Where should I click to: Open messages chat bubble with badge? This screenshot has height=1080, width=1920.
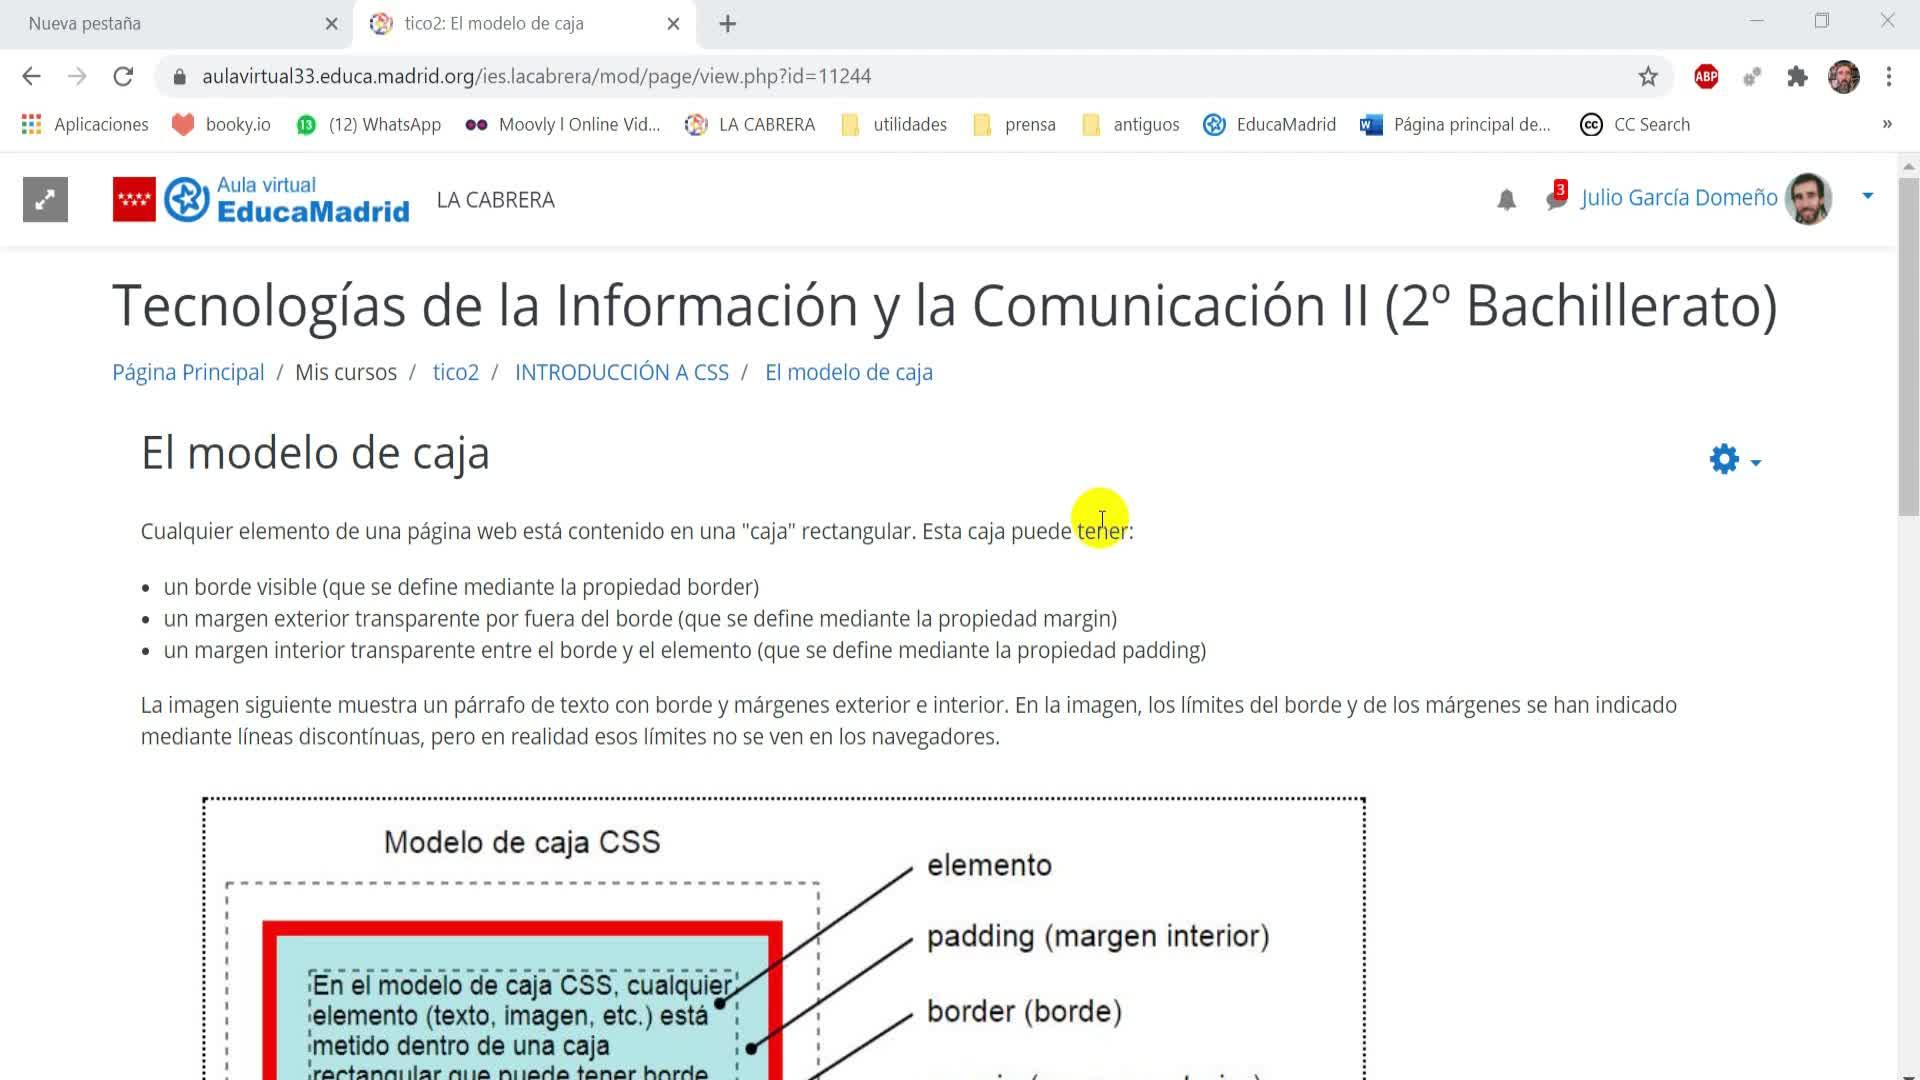pyautogui.click(x=1556, y=197)
